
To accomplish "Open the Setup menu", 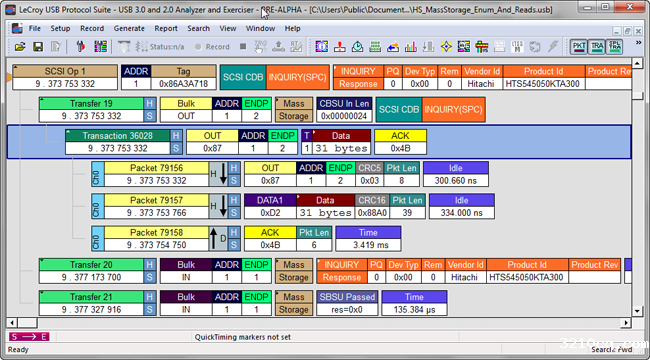I will (60, 29).
